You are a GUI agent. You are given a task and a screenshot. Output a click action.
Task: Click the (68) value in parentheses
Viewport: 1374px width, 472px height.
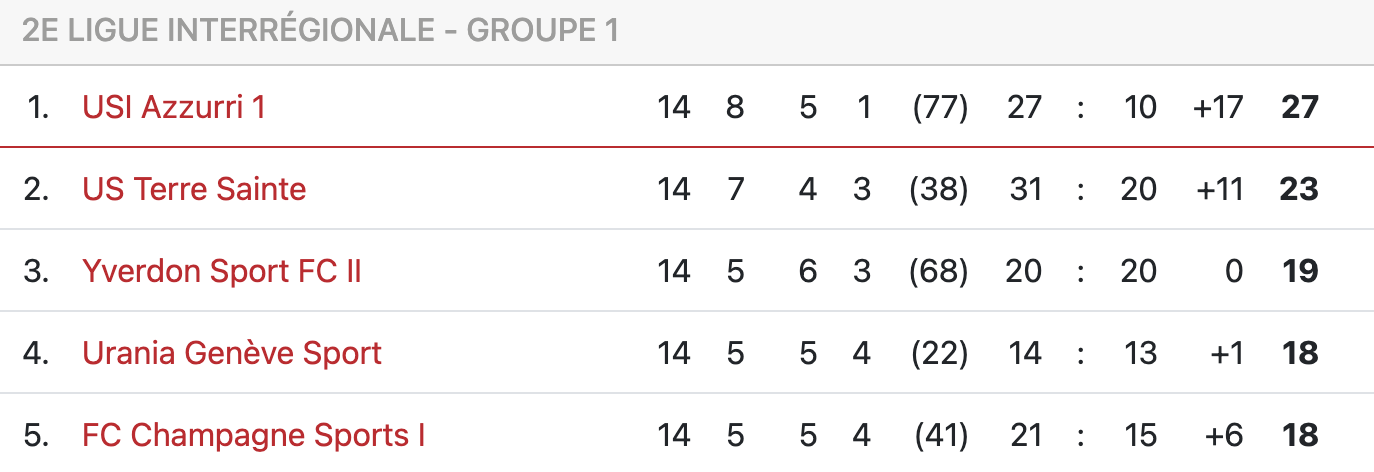pos(940,271)
